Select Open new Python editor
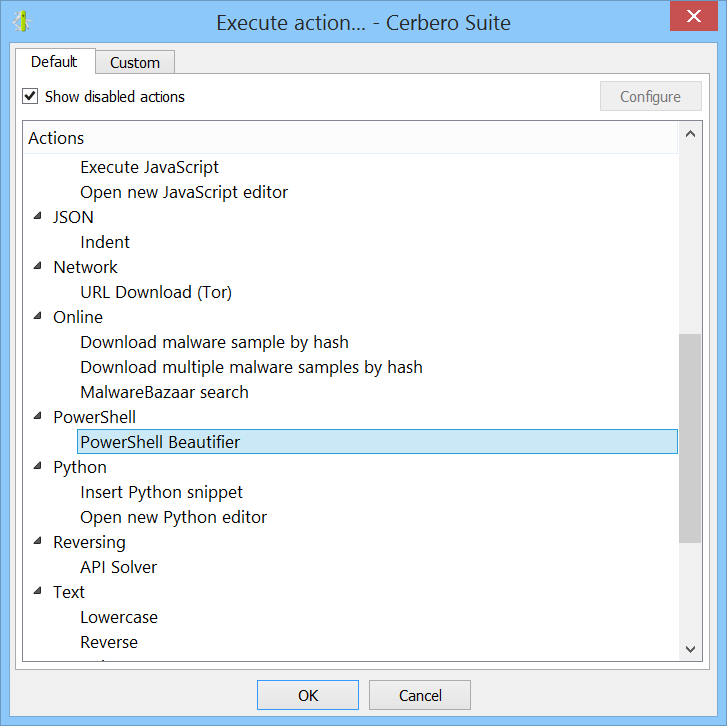The width and height of the screenshot is (727, 726). (173, 518)
